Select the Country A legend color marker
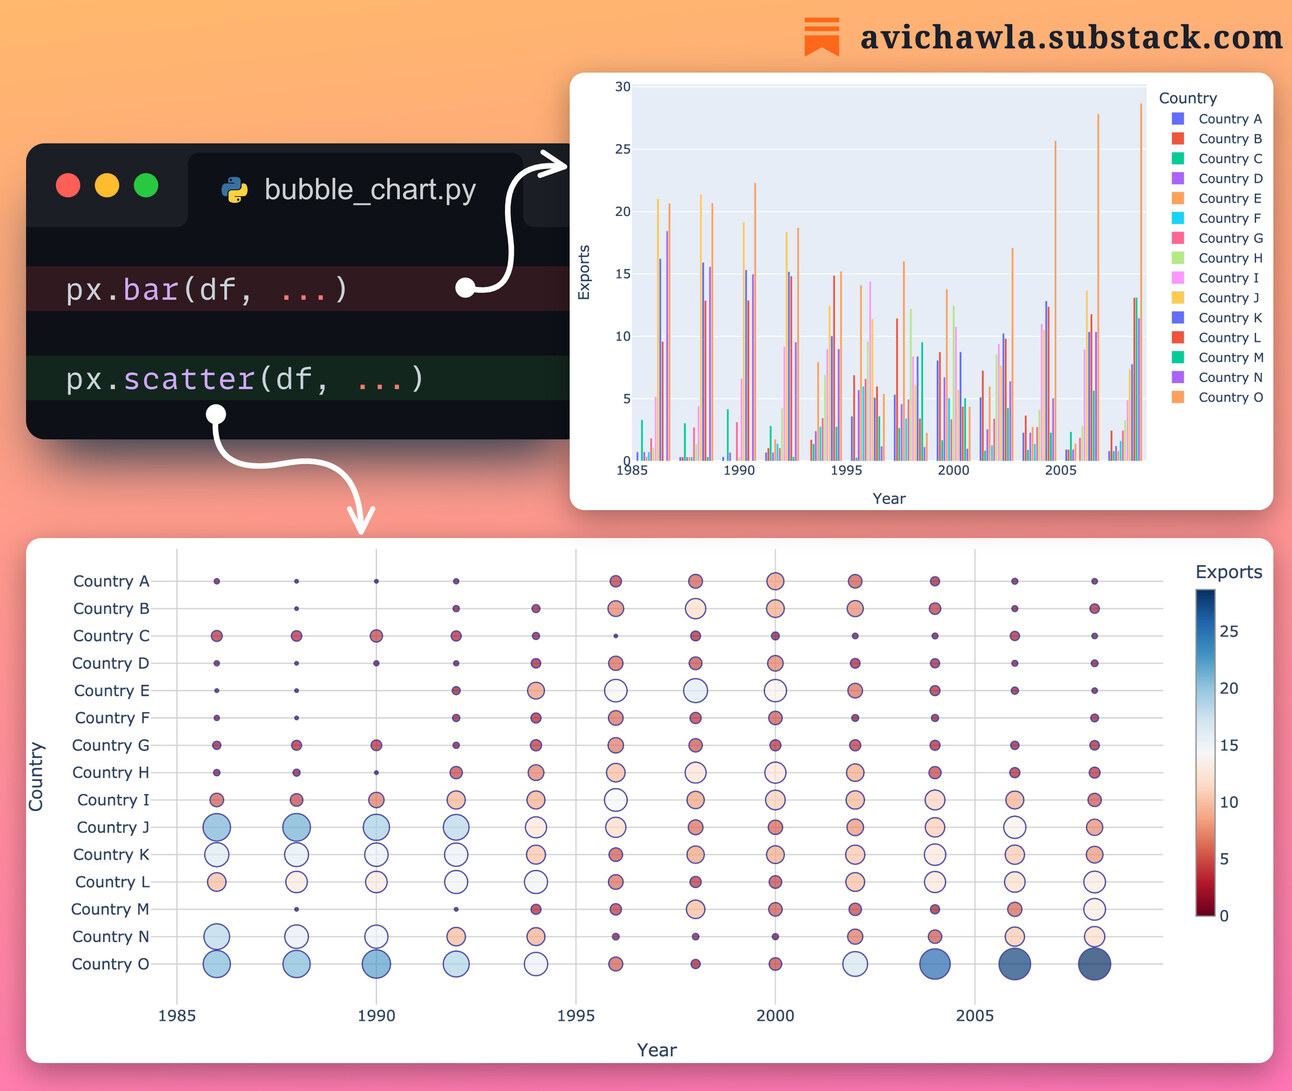This screenshot has width=1292, height=1091. click(1179, 118)
